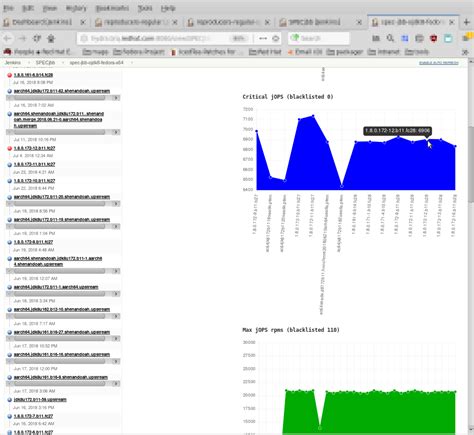Open the breadcrumb arrow after SPECjbb
This screenshot has height=435, width=474.
(x=62, y=63)
